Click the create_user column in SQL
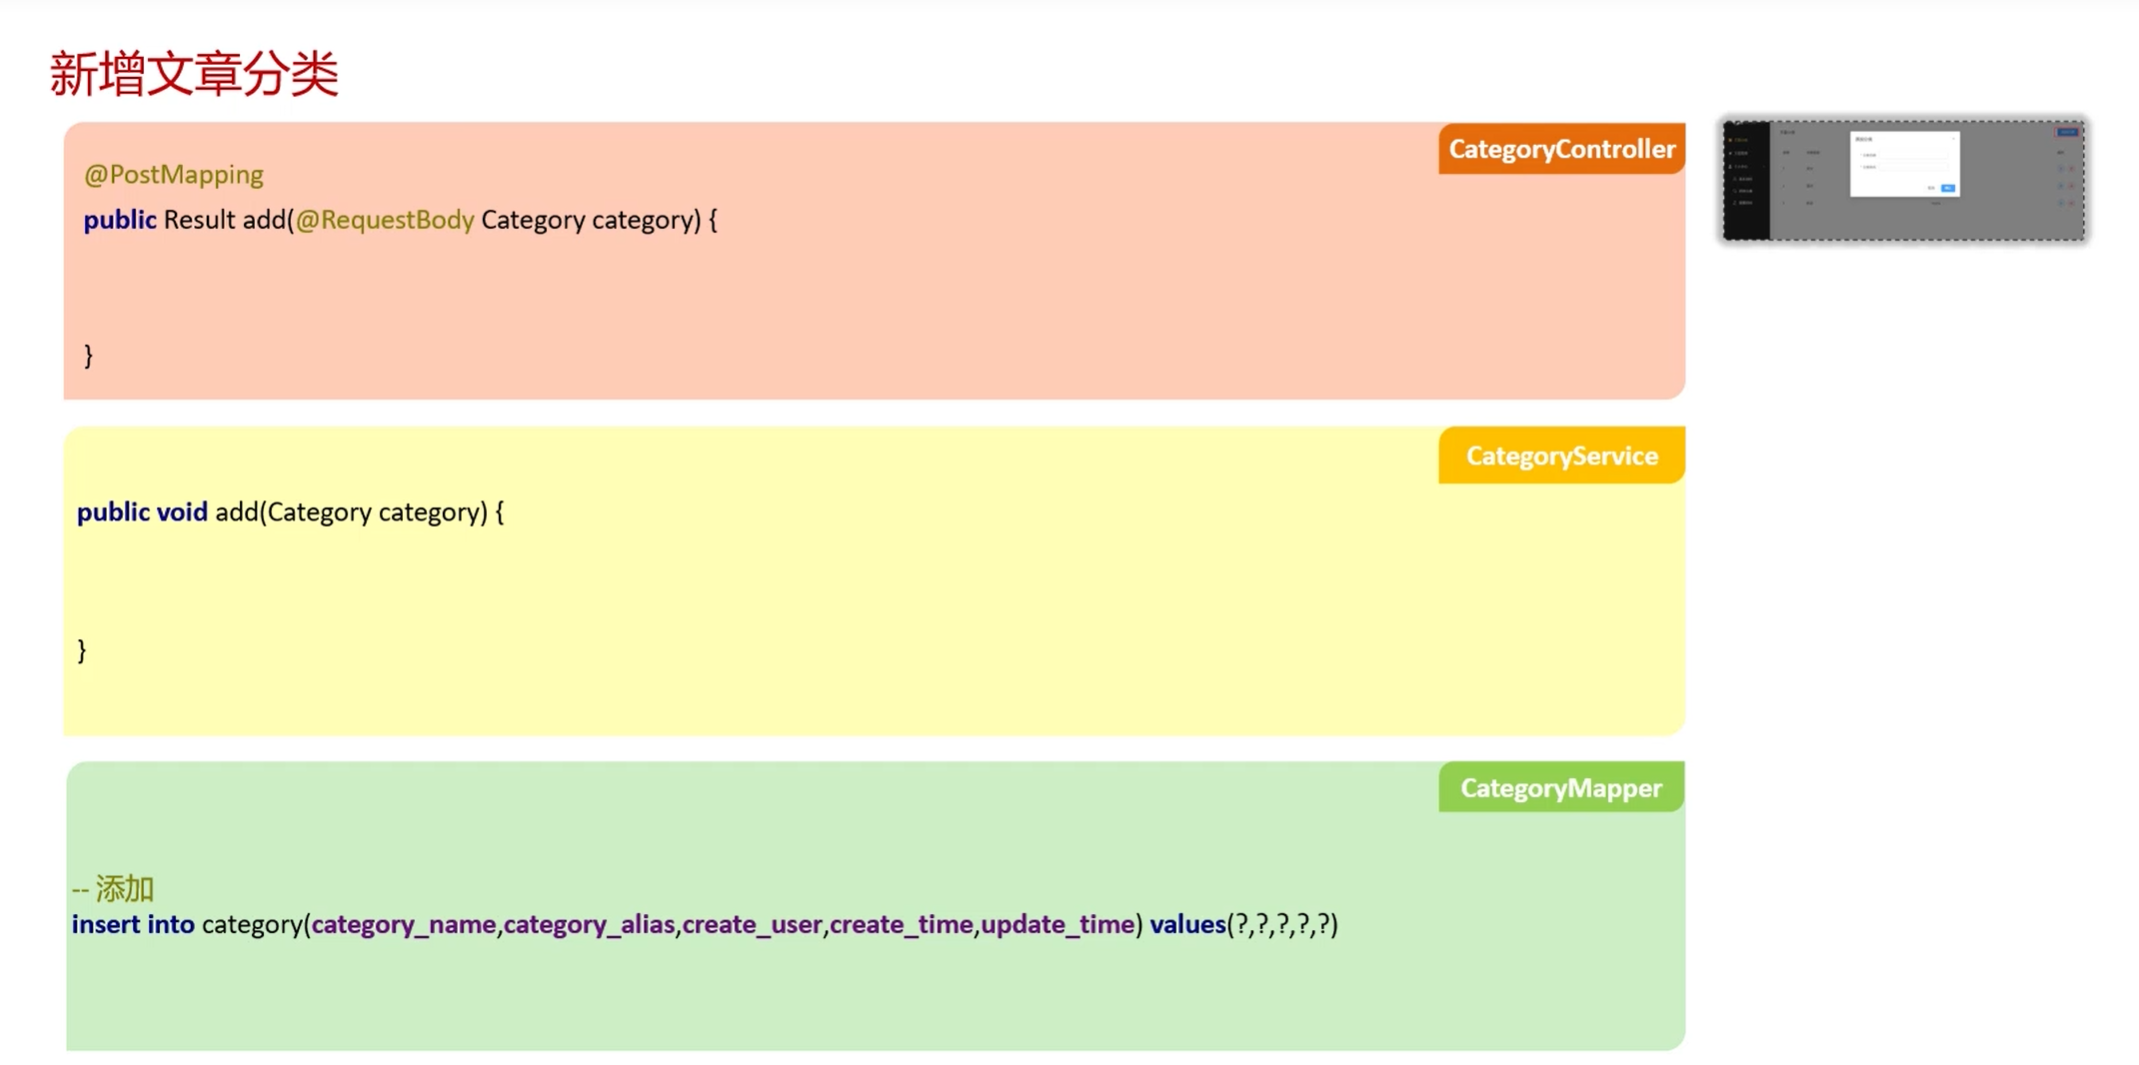 [x=752, y=925]
